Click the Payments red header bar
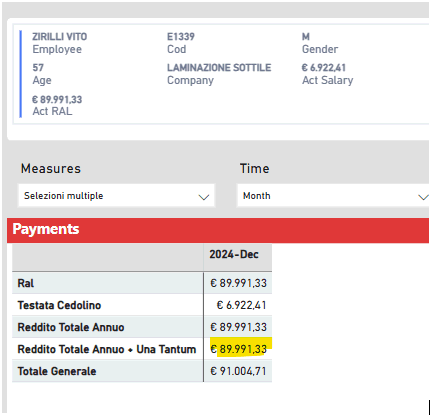The height and width of the screenshot is (415, 441). (218, 230)
